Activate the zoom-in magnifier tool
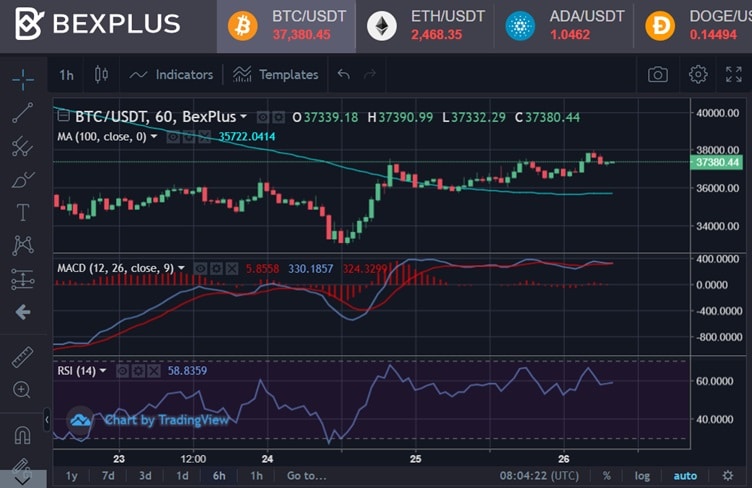 pos(22,390)
